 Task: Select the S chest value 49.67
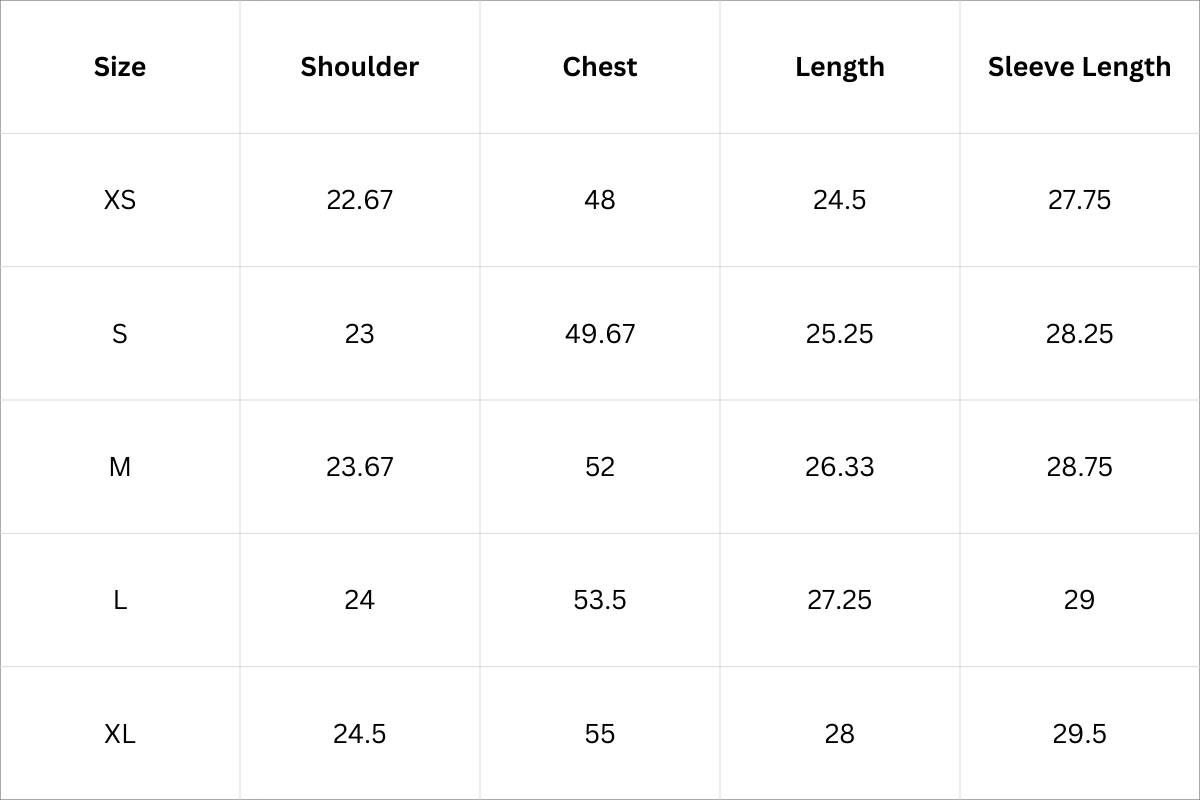[x=600, y=334]
